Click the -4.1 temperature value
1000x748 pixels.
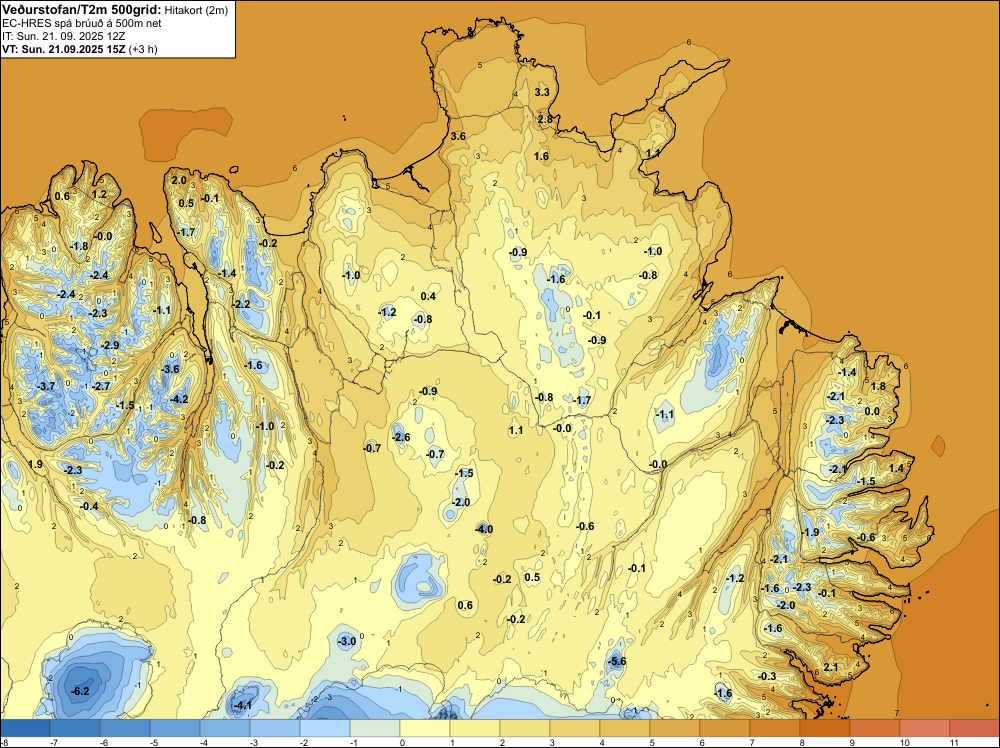click(243, 705)
